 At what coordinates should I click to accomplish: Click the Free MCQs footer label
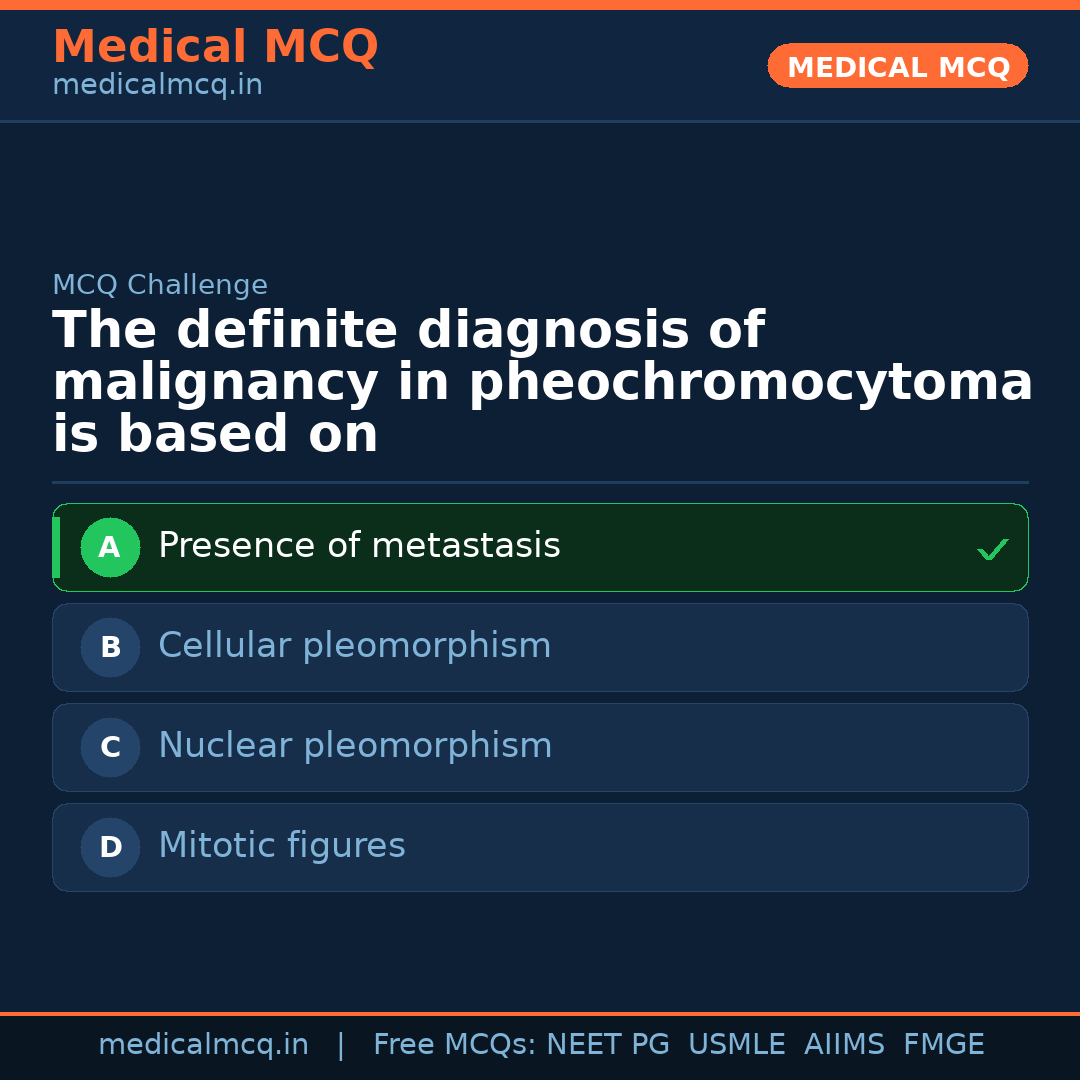click(x=454, y=1045)
